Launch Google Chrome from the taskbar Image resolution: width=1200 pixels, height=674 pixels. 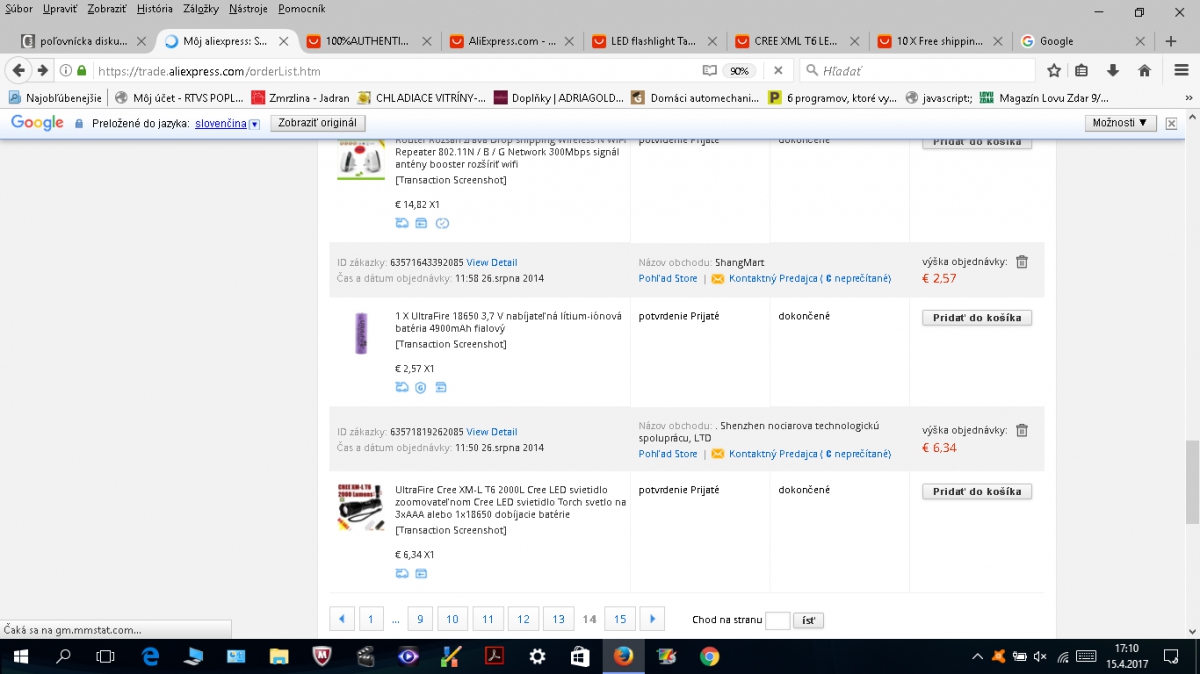pos(709,657)
